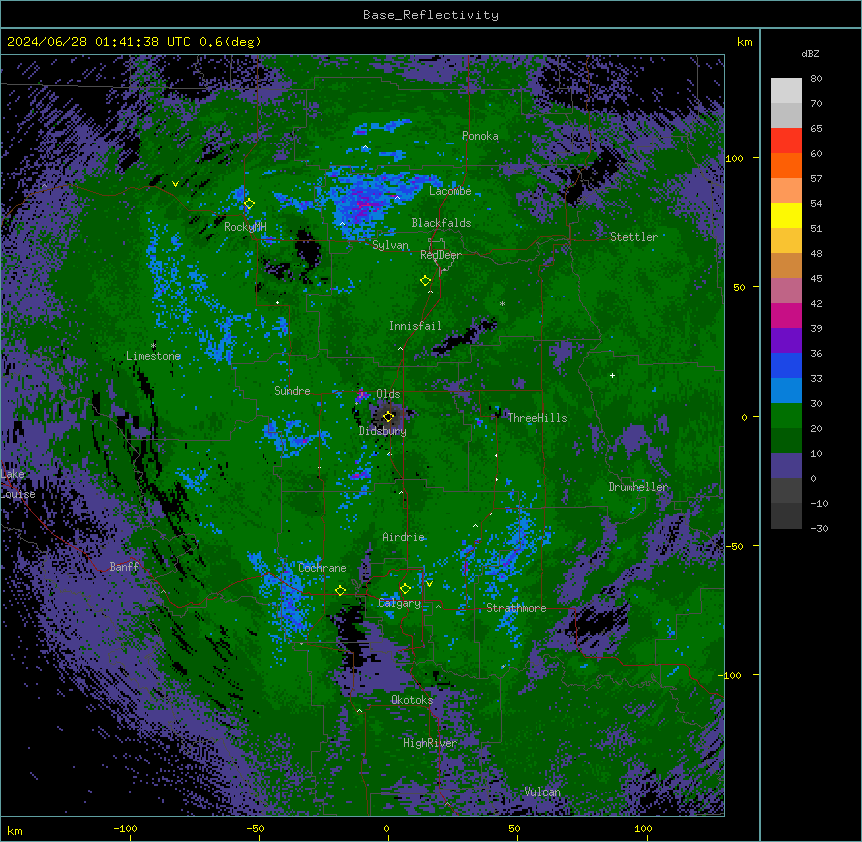Click the yellow V marker northwest of RockyMH
Screen dimensions: 862x842
click(175, 184)
